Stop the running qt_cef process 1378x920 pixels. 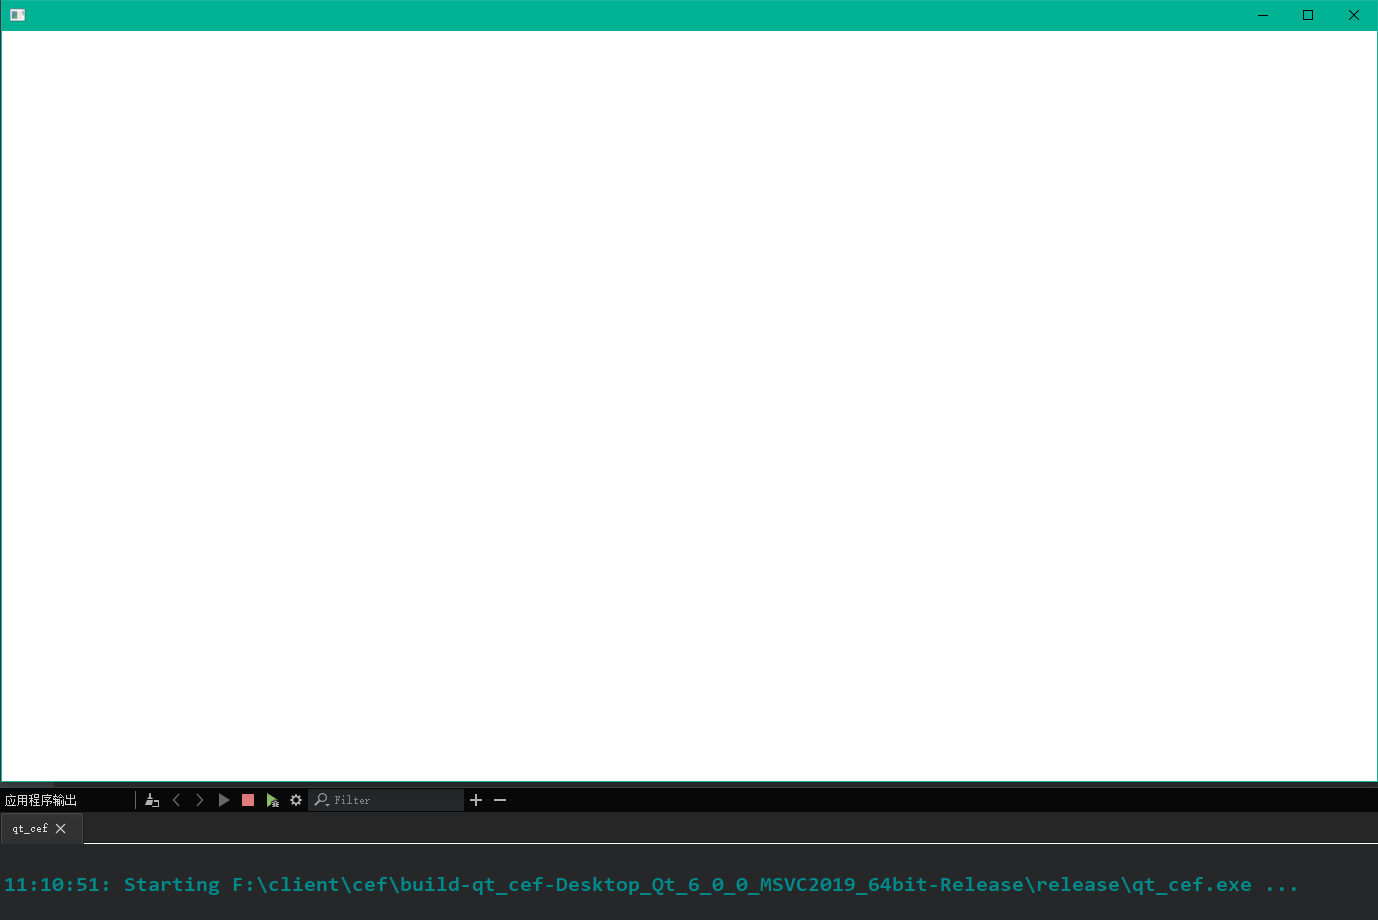click(247, 799)
